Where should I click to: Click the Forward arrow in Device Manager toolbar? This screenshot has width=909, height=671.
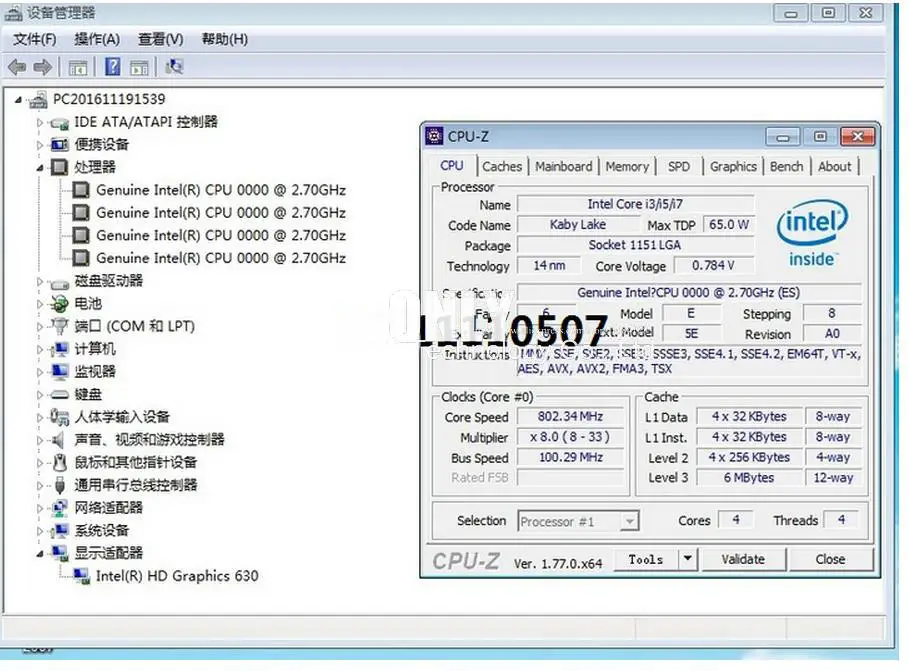click(42, 67)
